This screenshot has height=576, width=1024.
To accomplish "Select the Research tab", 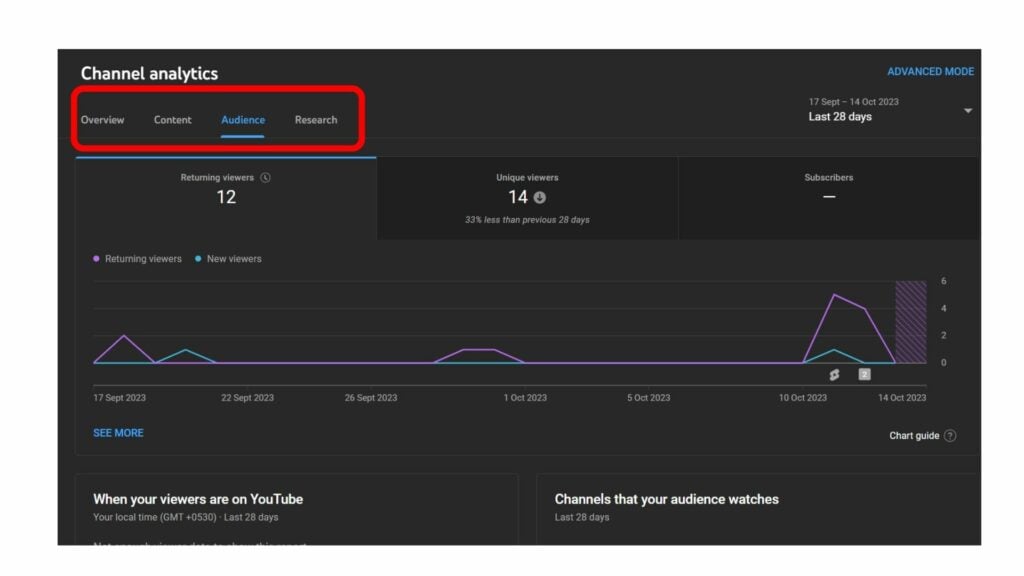I will coord(316,119).
